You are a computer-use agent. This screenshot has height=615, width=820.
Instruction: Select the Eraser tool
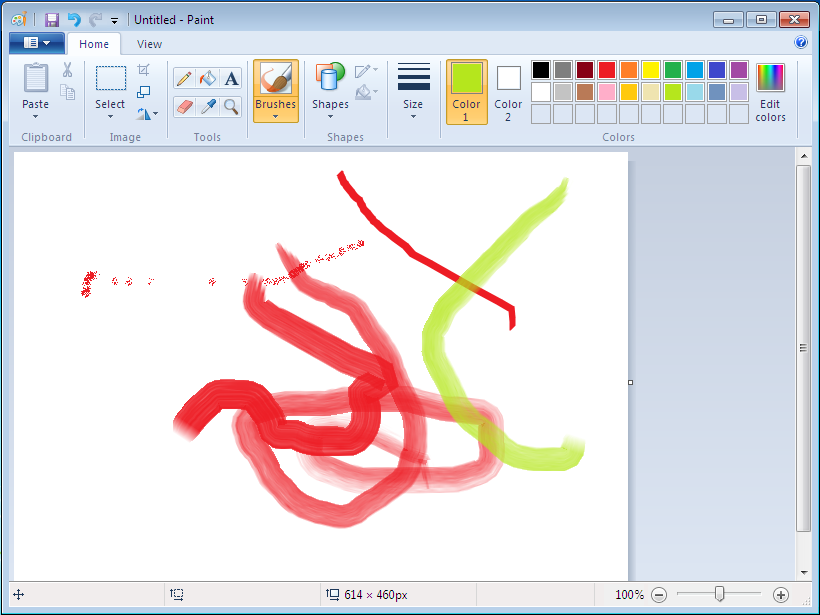[184, 106]
